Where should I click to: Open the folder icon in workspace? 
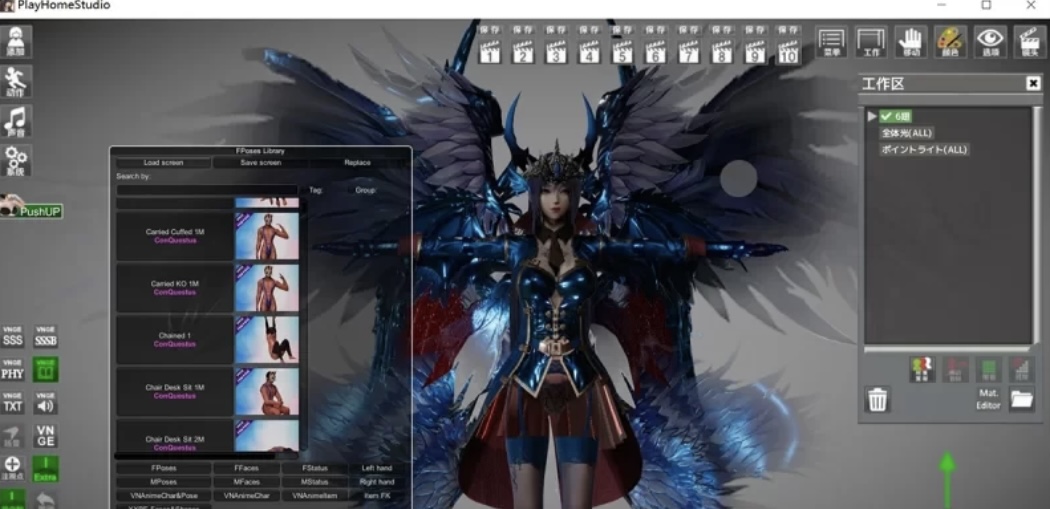pyautogui.click(x=1022, y=399)
